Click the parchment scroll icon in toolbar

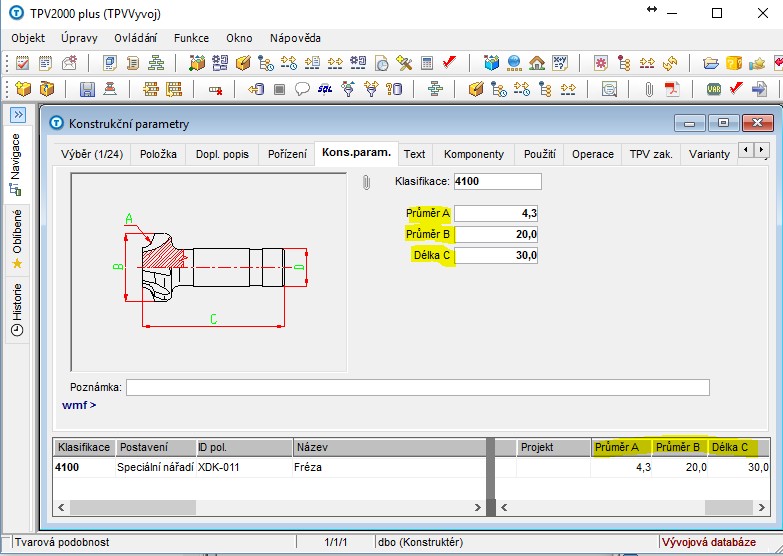pyautogui.click(x=133, y=63)
